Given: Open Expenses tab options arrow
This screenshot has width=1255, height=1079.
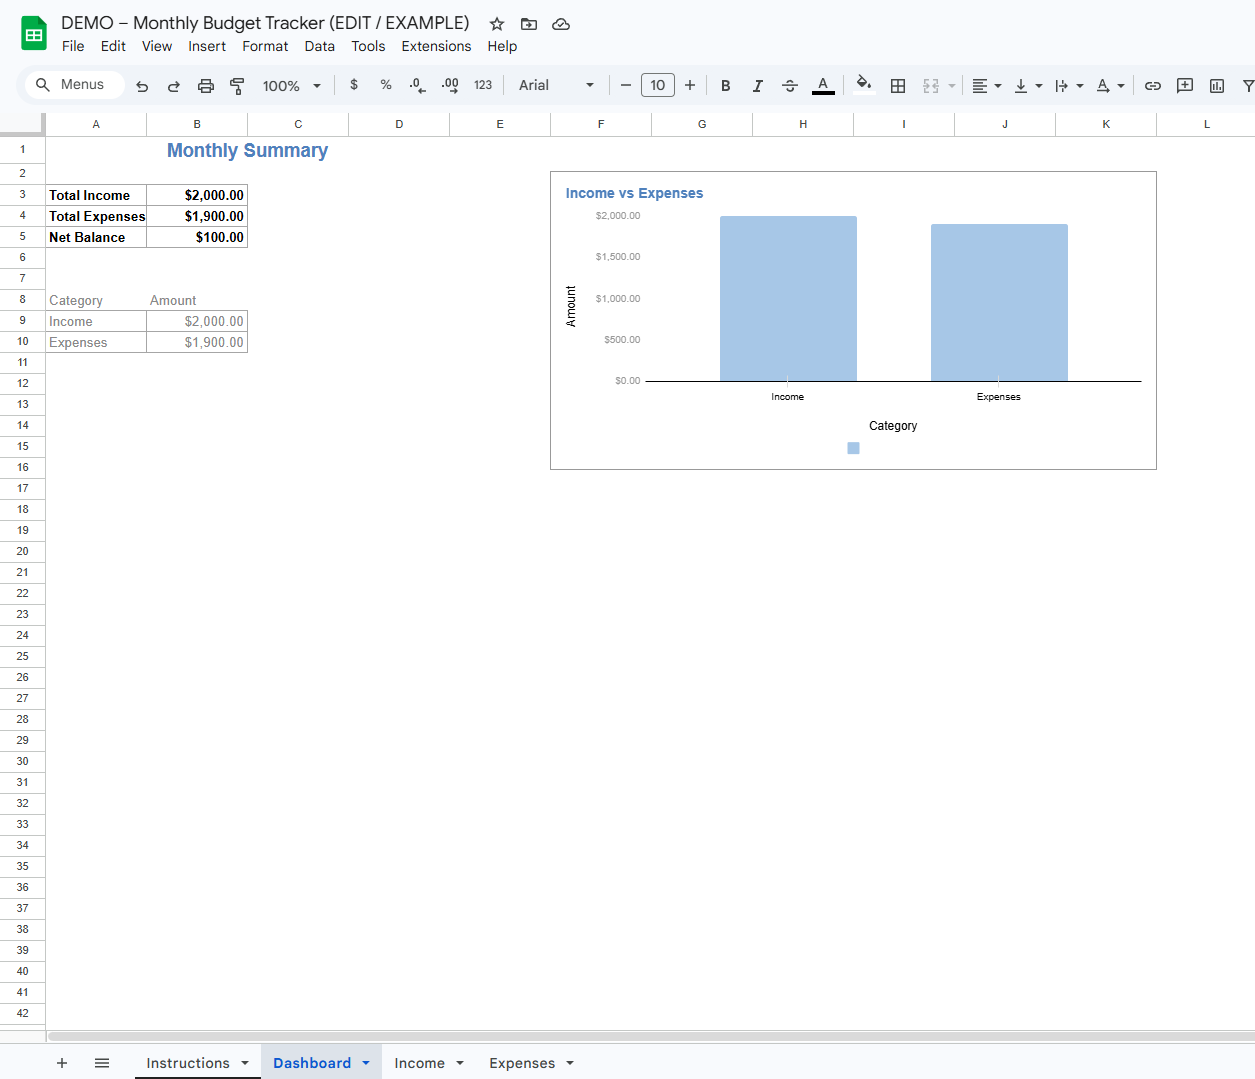Looking at the screenshot, I should tap(570, 1063).
